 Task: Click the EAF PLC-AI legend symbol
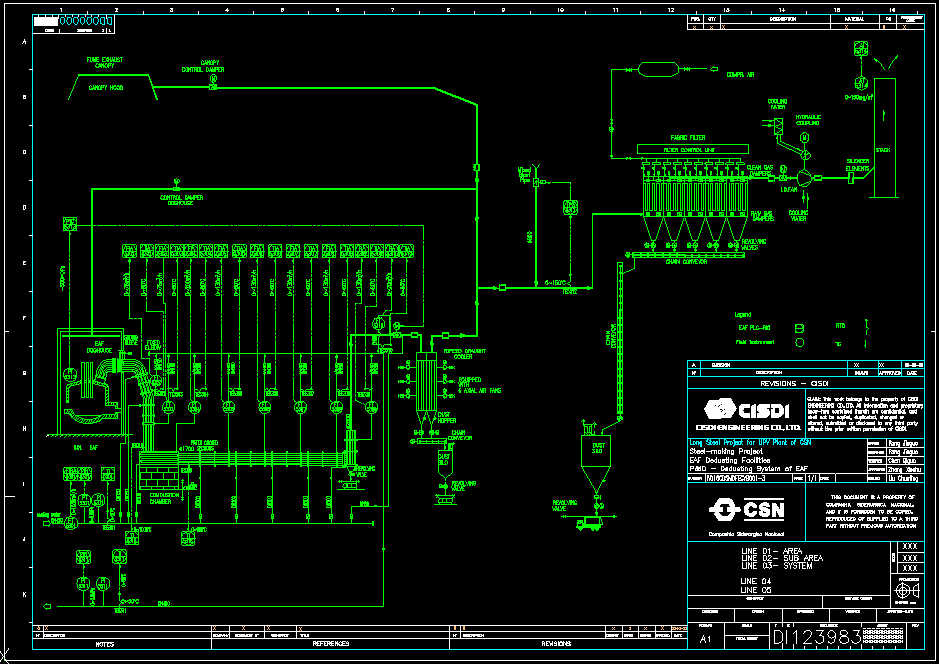pyautogui.click(x=799, y=328)
